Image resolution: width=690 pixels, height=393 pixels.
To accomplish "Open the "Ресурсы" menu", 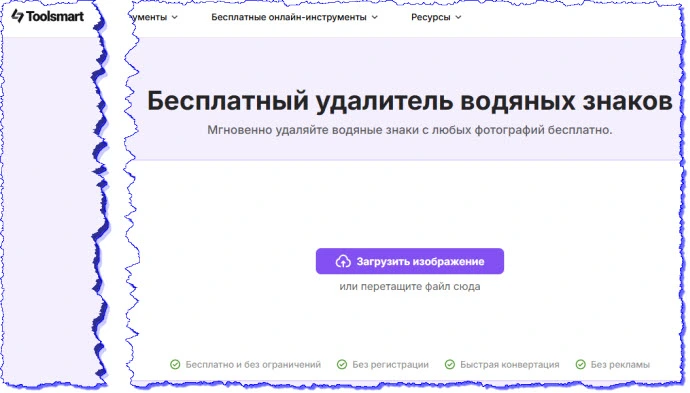I will pos(436,17).
